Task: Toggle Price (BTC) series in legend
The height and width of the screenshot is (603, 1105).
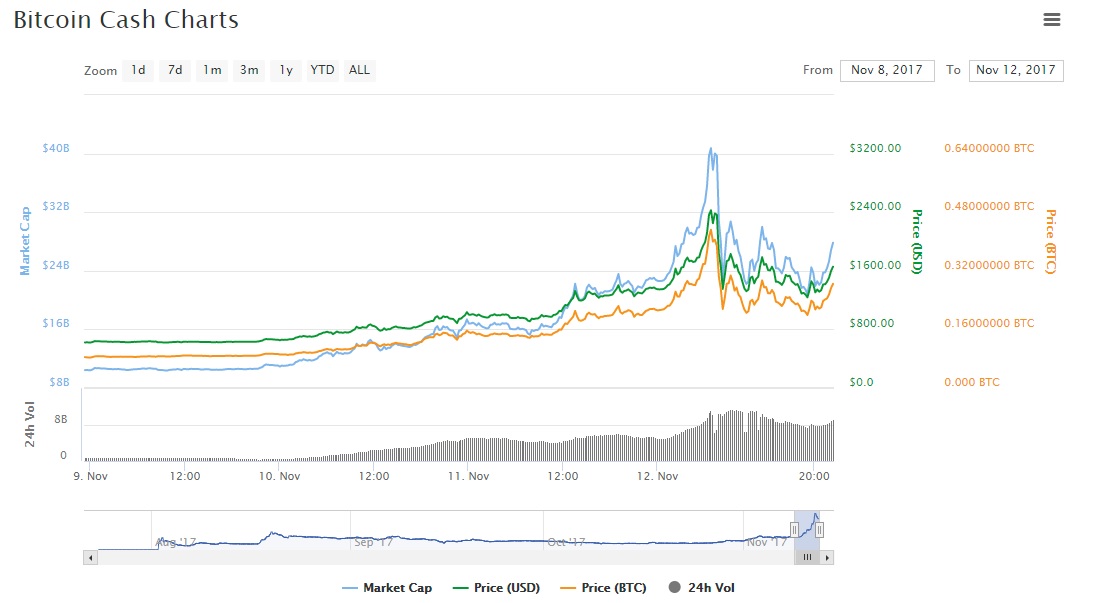Action: (603, 588)
